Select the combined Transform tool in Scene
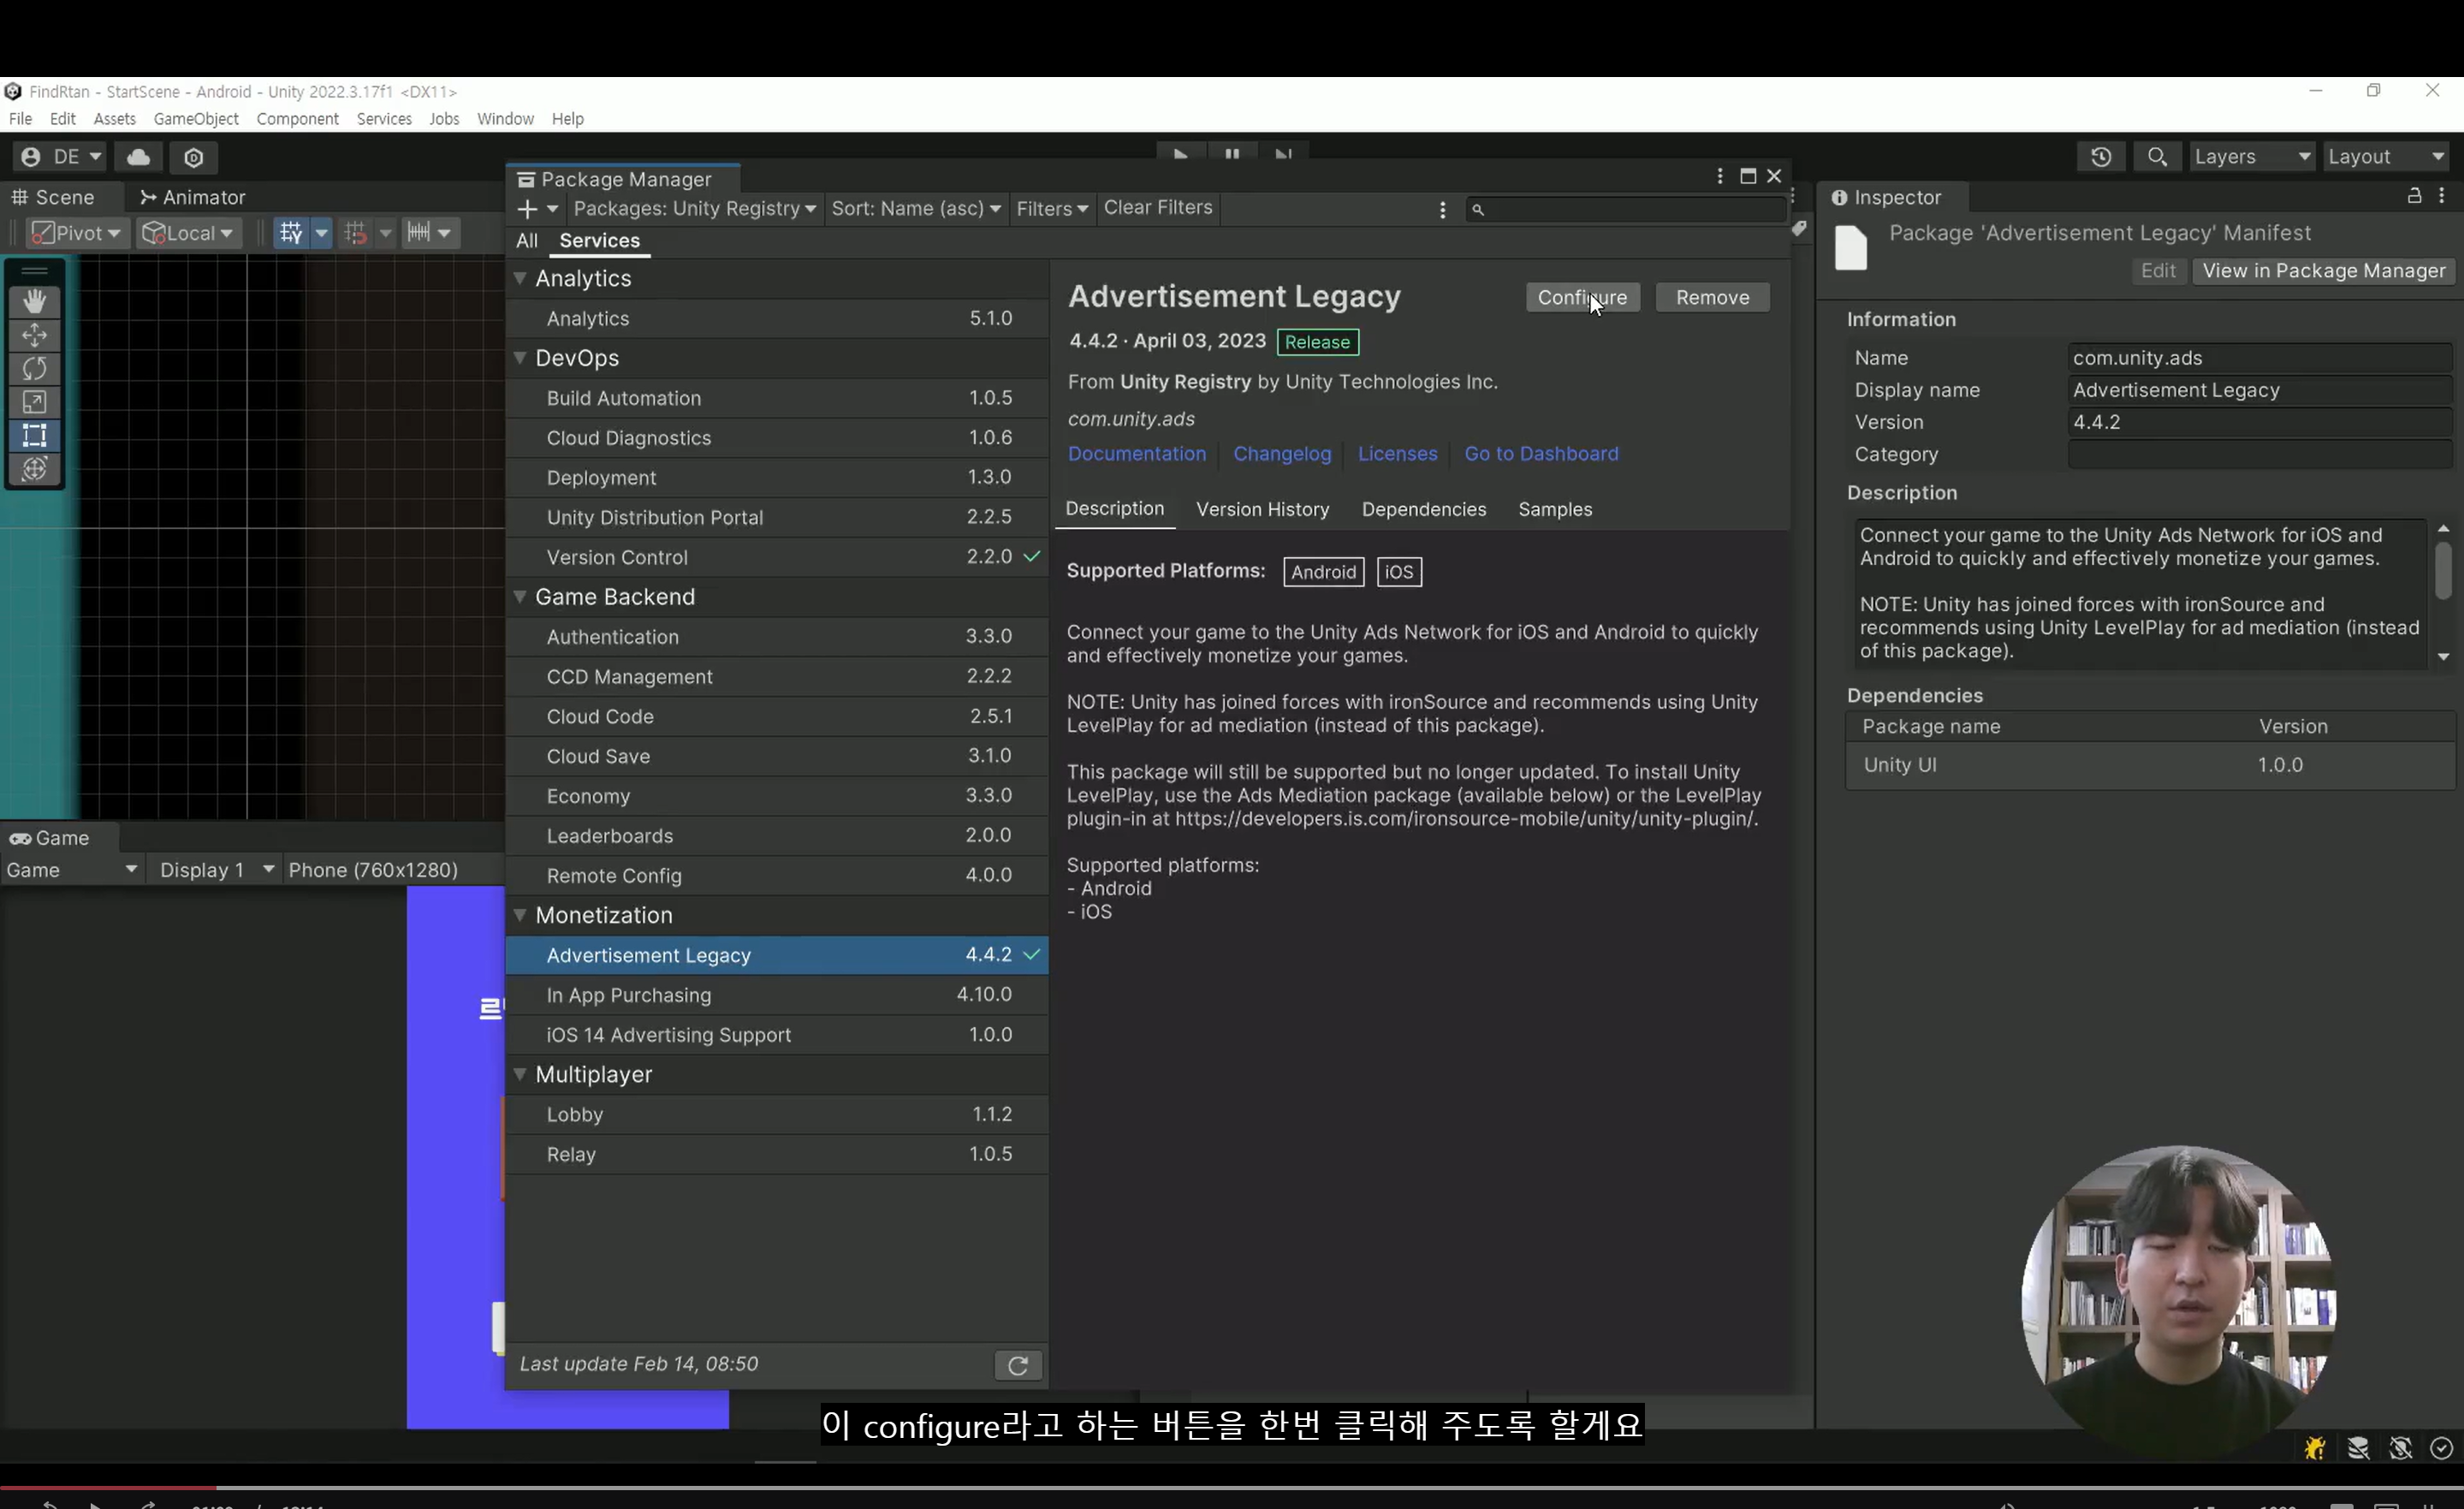2464x1509 pixels. [x=35, y=469]
